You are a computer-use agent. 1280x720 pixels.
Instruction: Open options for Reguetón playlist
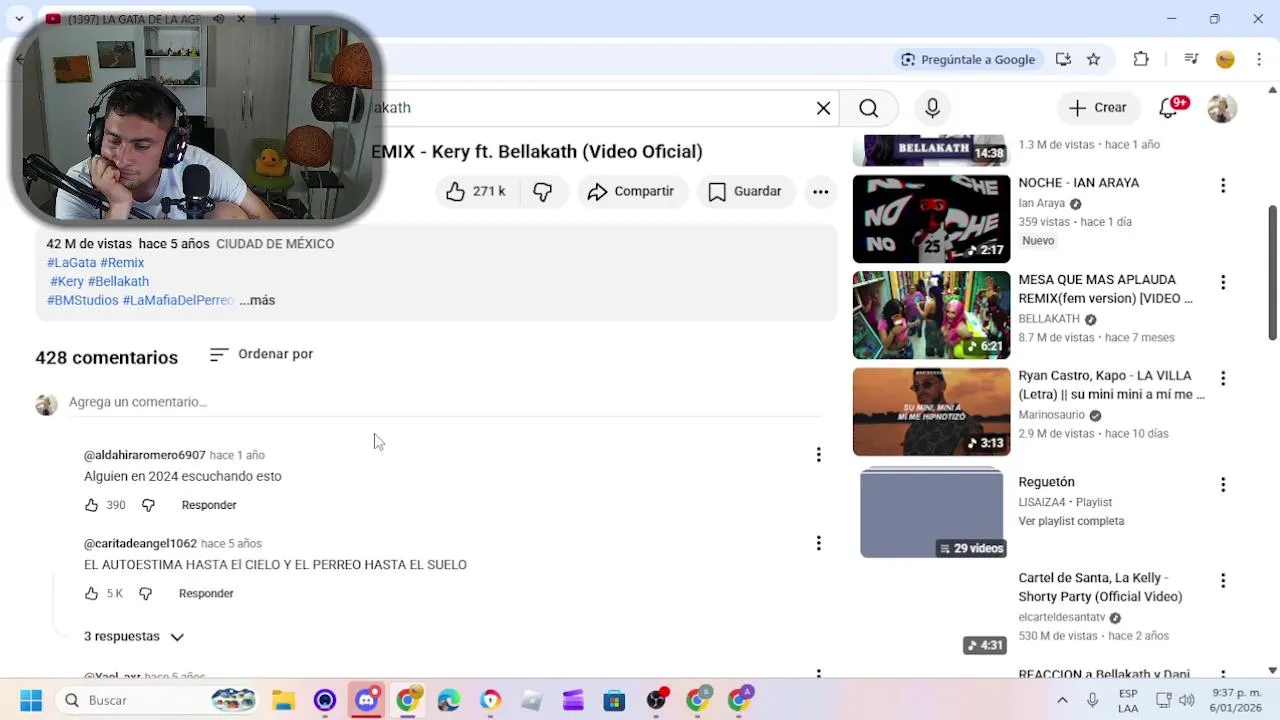1222,485
